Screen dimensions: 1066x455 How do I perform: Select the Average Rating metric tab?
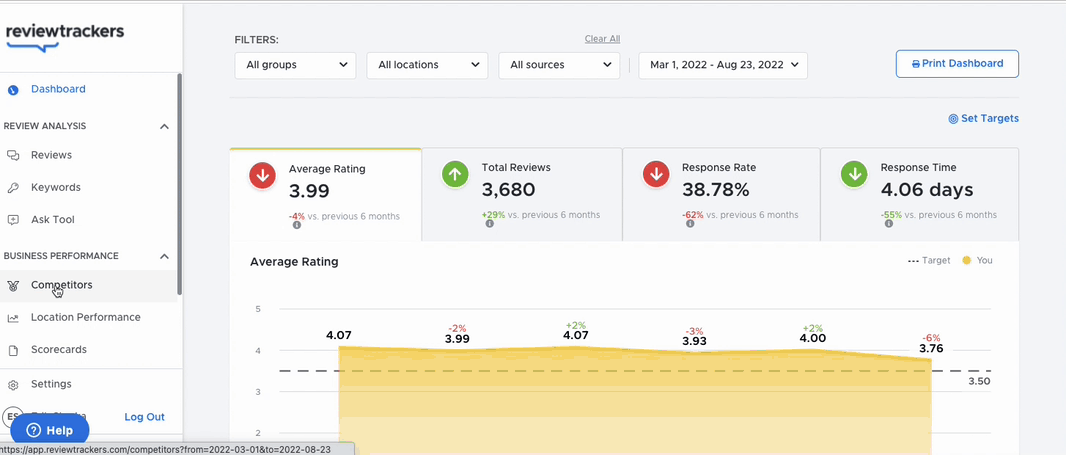pyautogui.click(x=326, y=195)
